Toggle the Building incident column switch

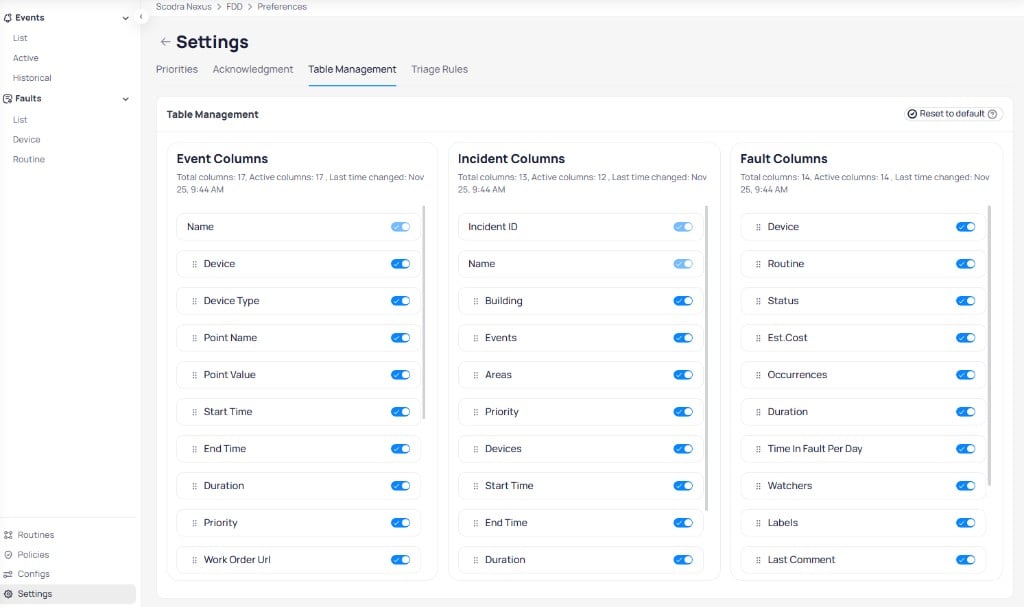683,301
